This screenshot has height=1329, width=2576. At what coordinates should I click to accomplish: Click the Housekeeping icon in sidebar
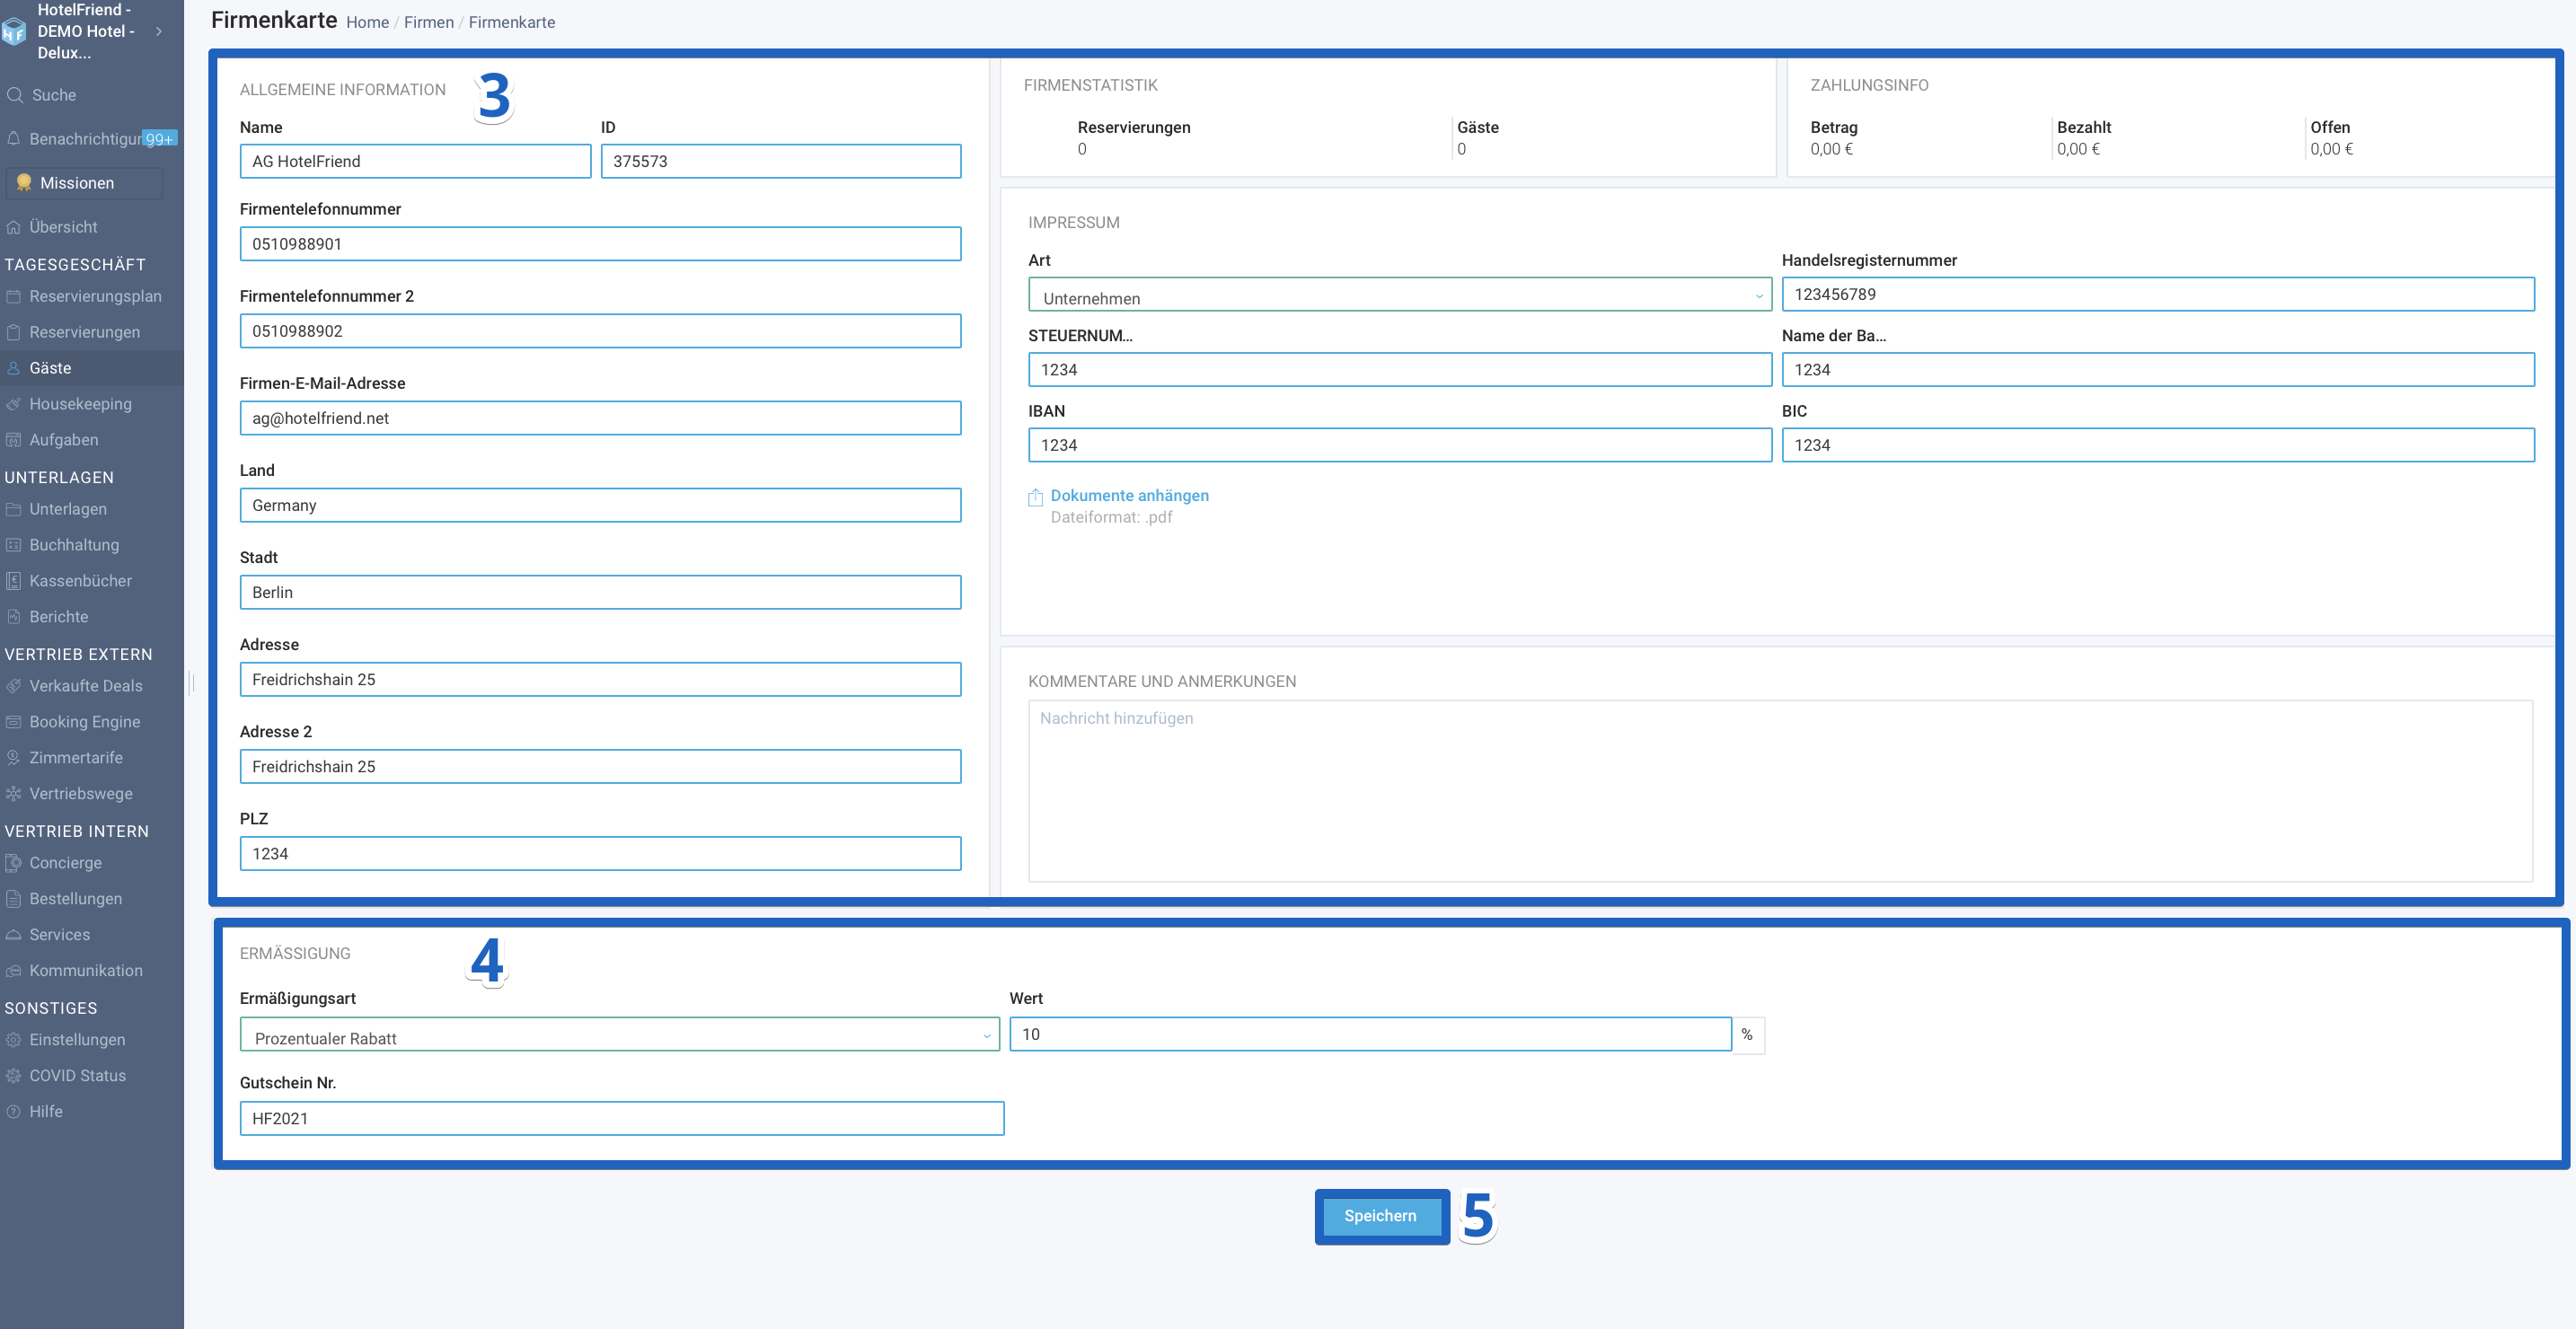point(14,404)
